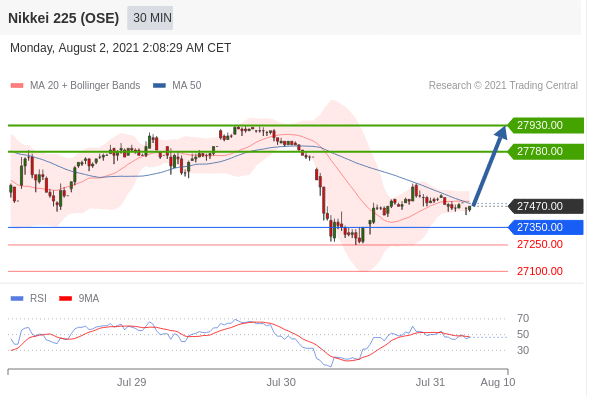Click the 27780.00 green resistance label

tap(546, 151)
